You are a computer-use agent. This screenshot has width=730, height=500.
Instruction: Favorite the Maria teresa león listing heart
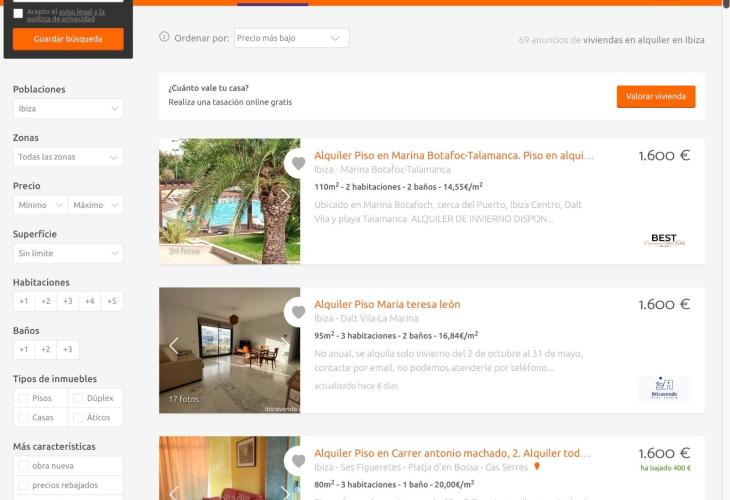point(298,312)
